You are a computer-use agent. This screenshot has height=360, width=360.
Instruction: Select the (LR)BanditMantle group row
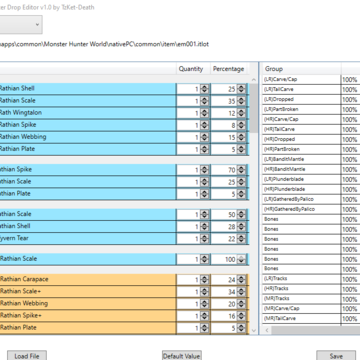click(x=301, y=159)
